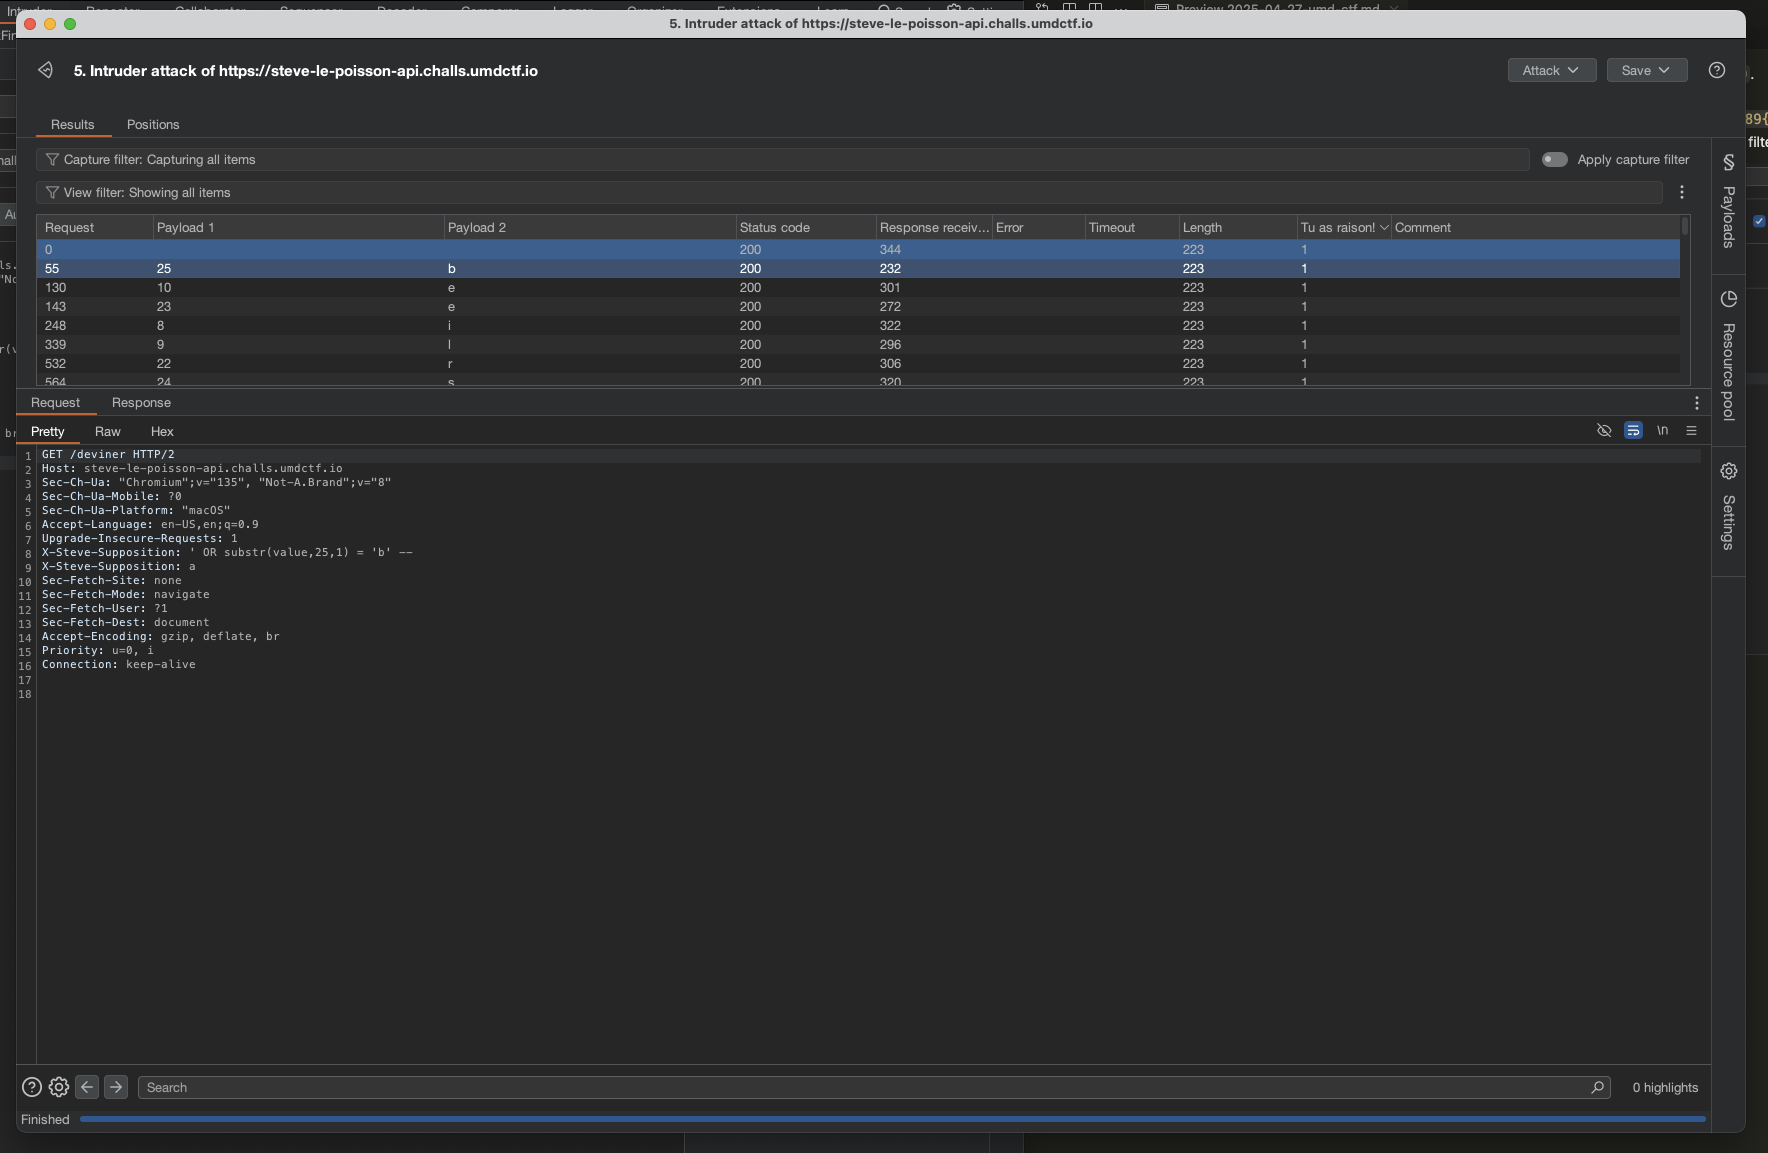The height and width of the screenshot is (1153, 1768).
Task: Click the View filter bar
Action: (x=850, y=193)
